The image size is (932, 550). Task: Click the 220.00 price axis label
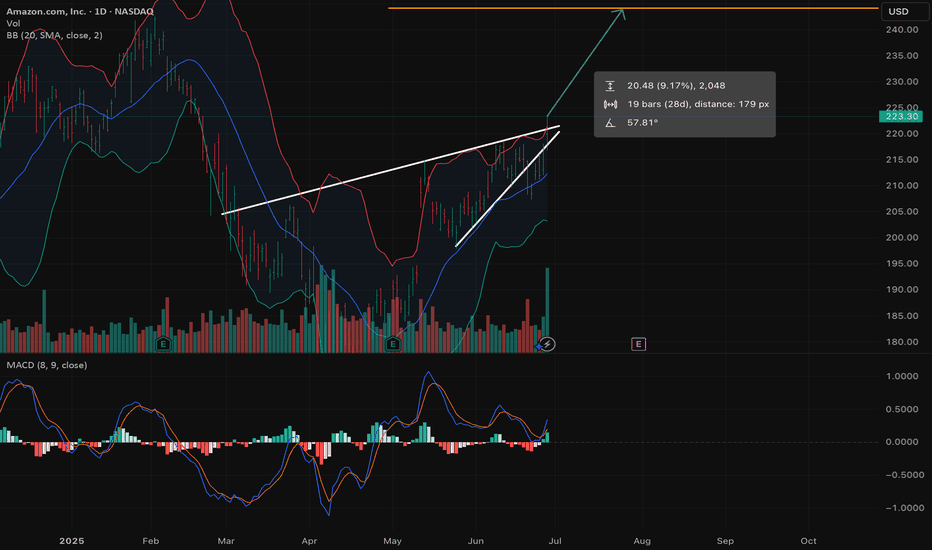pyautogui.click(x=902, y=134)
